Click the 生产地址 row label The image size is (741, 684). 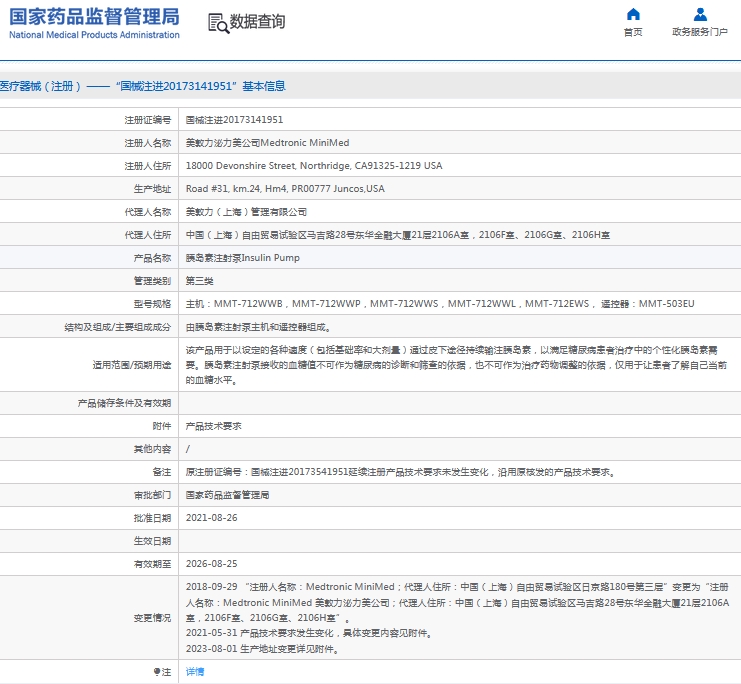[152, 189]
